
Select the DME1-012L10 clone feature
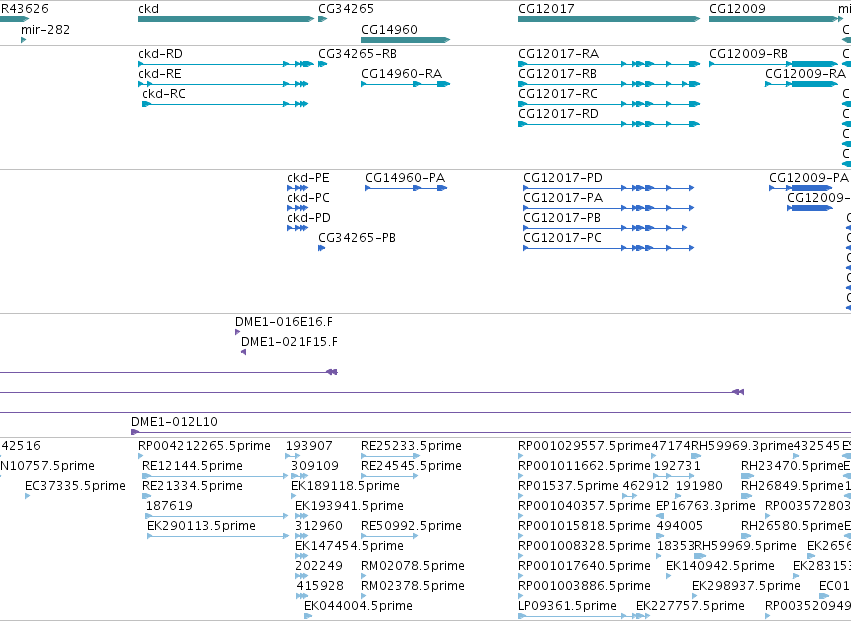click(491, 432)
